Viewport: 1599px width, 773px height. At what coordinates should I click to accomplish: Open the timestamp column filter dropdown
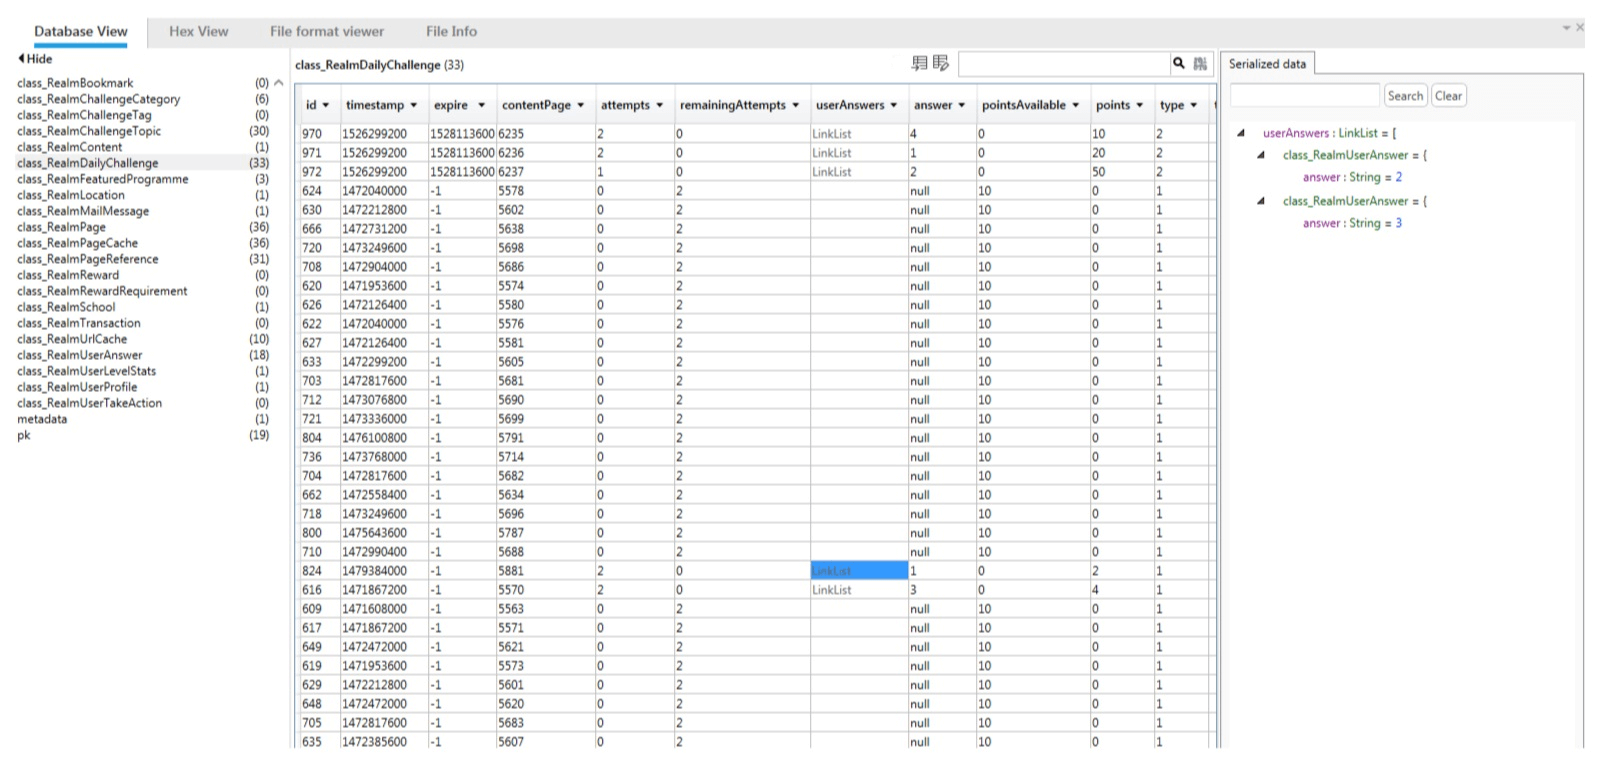pyautogui.click(x=414, y=105)
